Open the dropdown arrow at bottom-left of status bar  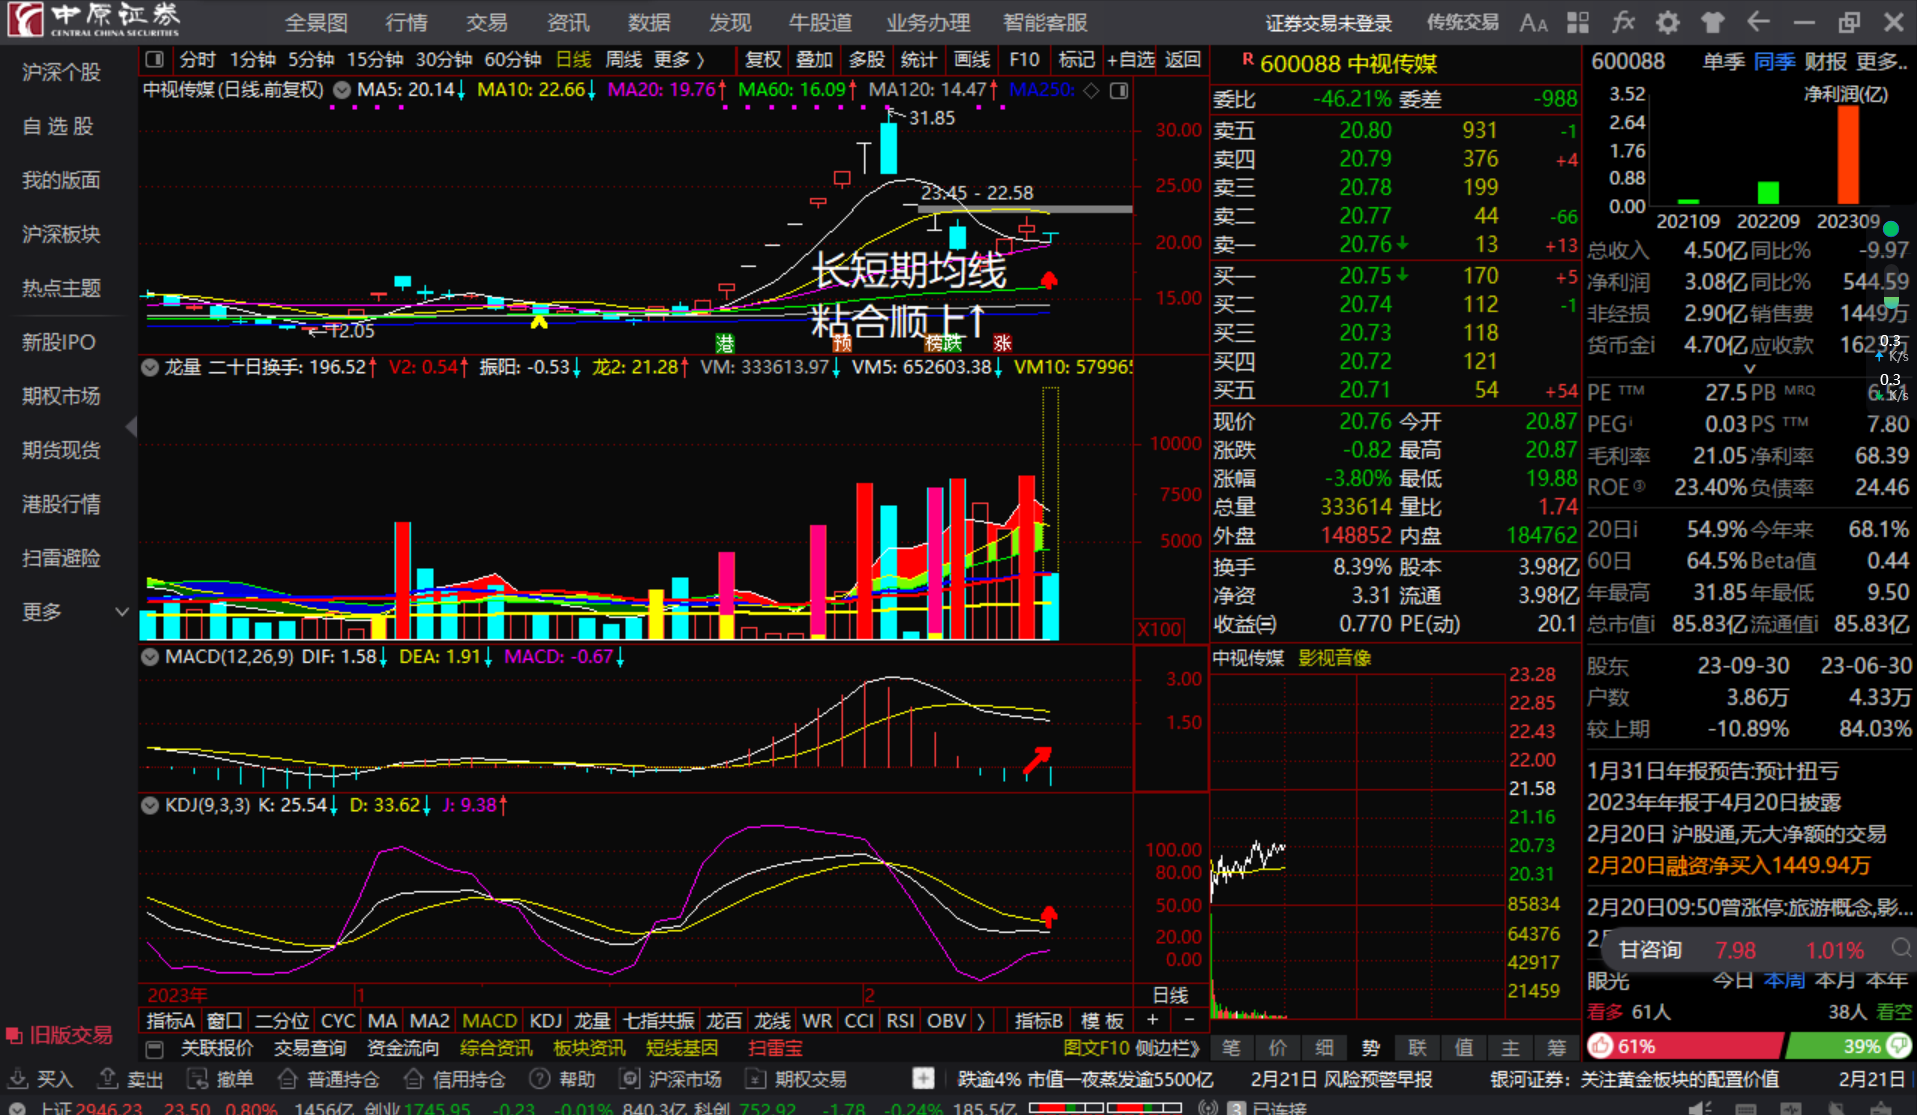tap(17, 1108)
